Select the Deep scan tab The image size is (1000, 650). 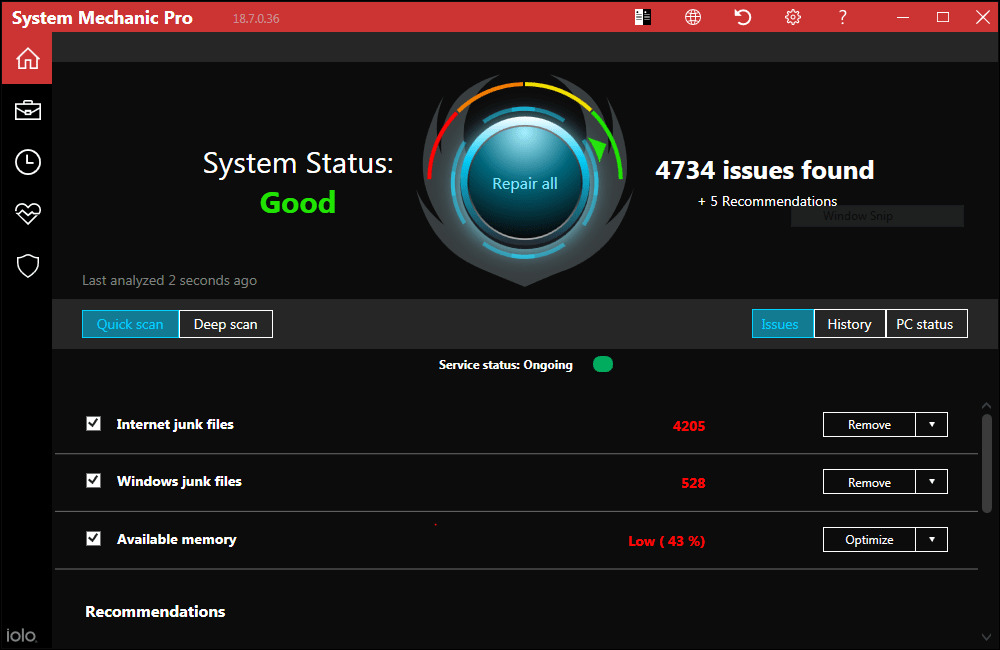(226, 324)
